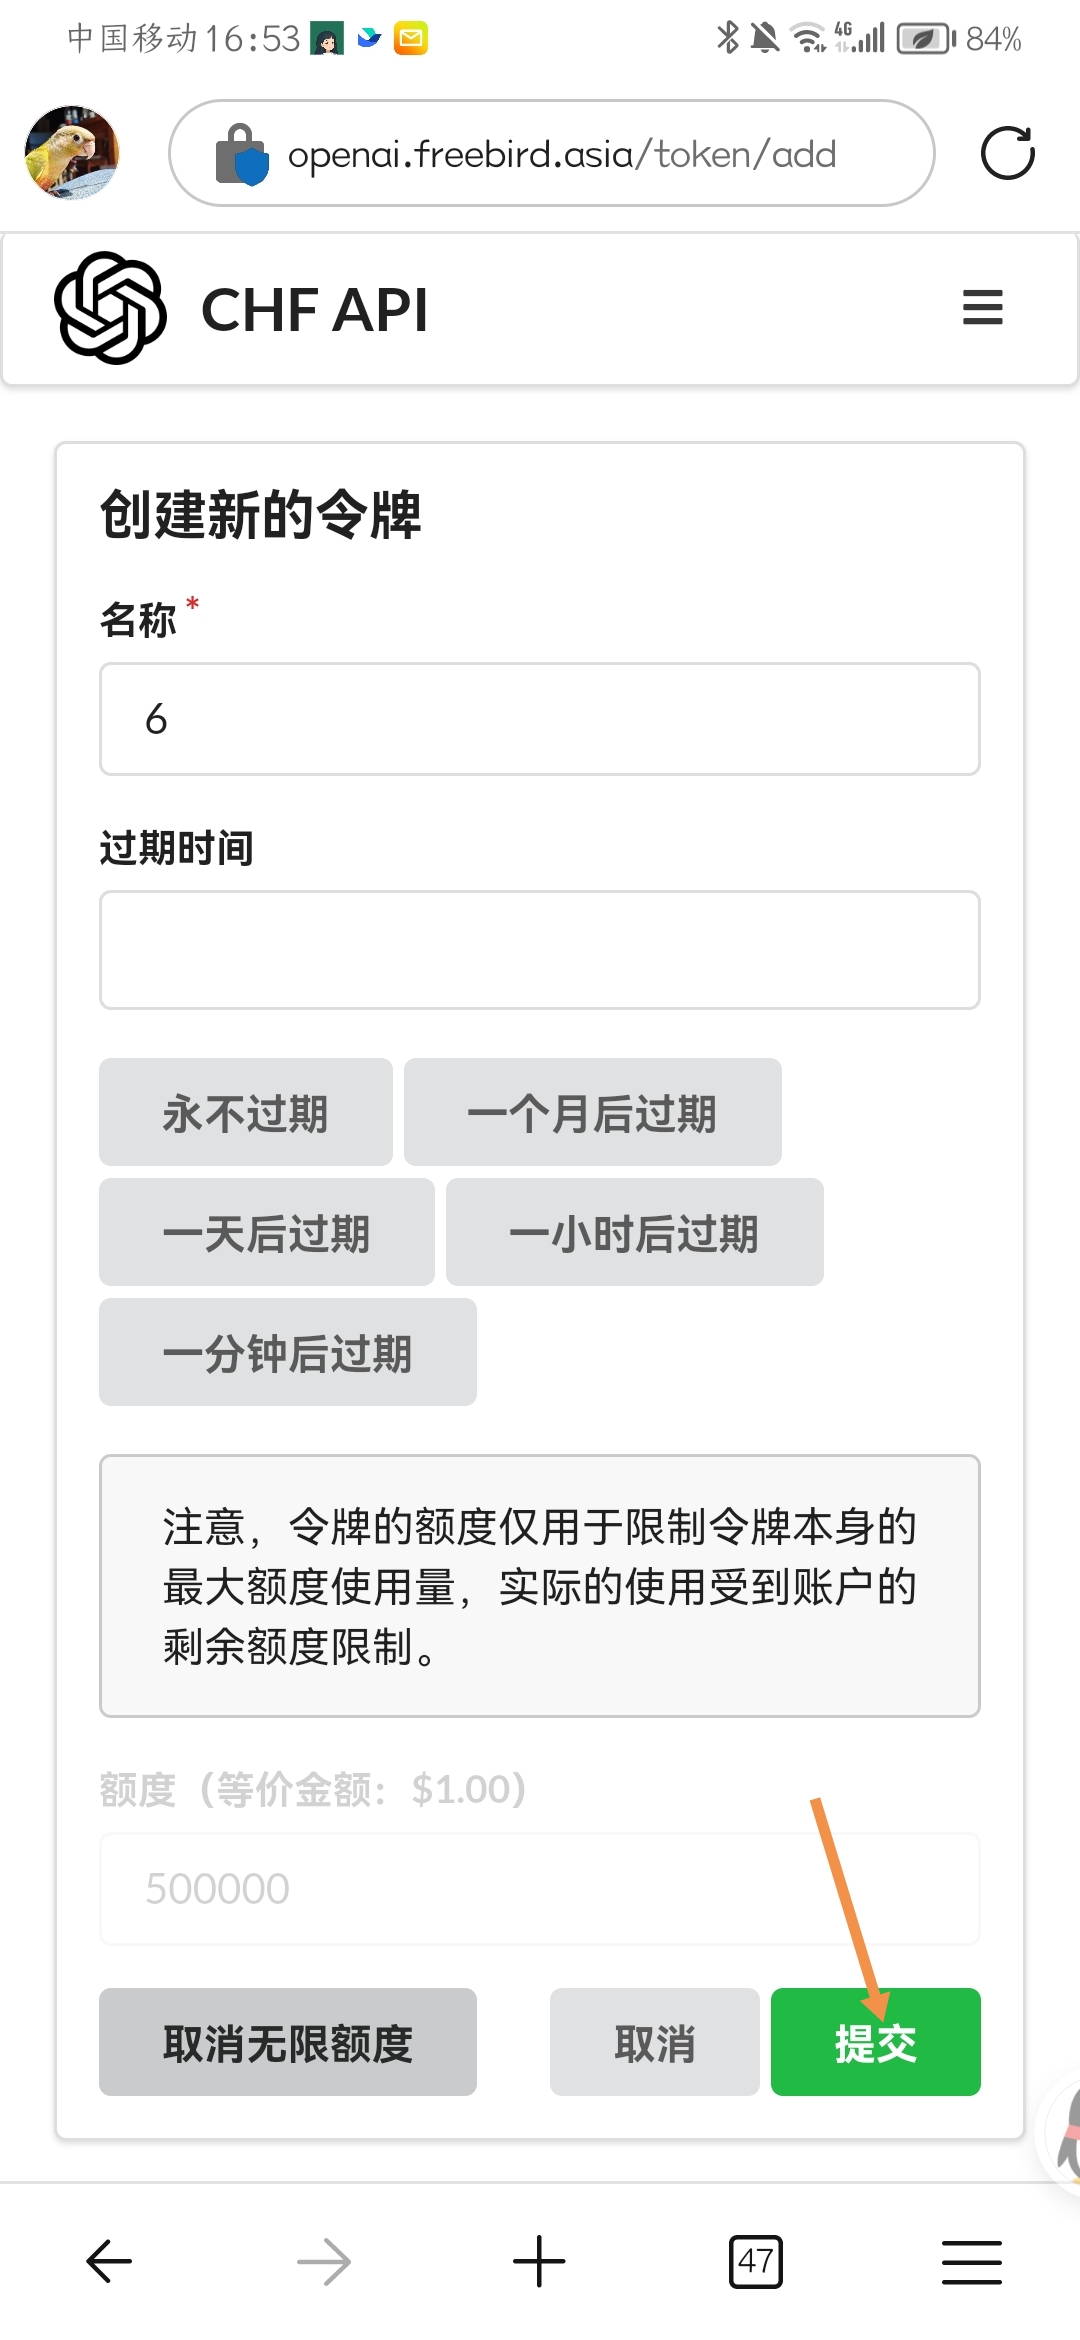
Task: Tap the CHF API OpenAI logo
Action: 110,308
